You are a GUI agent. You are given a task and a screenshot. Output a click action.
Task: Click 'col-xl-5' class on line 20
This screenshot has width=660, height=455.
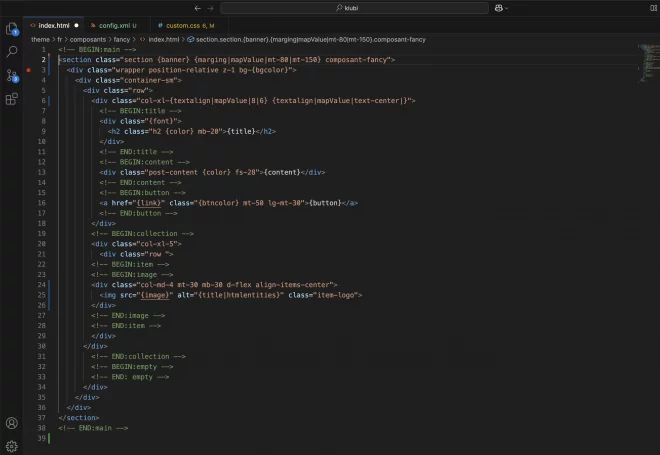coord(159,244)
